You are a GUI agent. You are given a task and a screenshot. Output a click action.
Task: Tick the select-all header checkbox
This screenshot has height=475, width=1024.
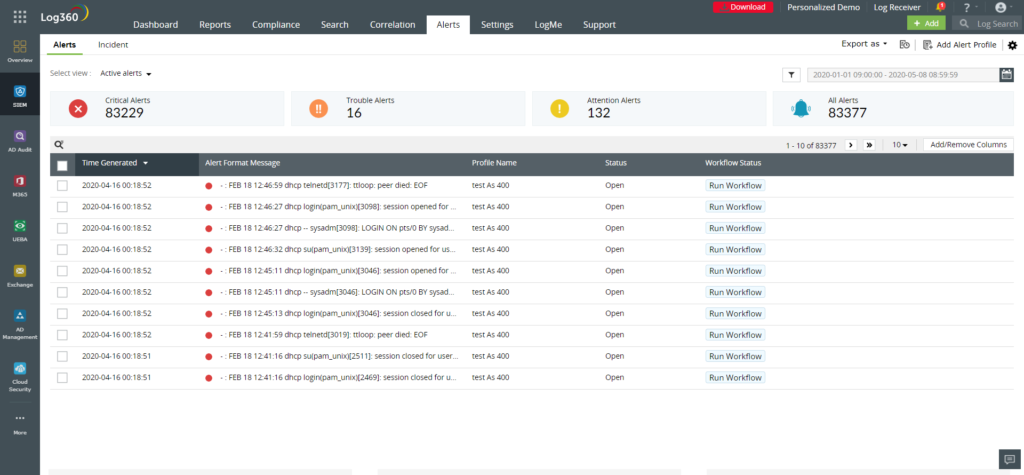pyautogui.click(x=62, y=165)
